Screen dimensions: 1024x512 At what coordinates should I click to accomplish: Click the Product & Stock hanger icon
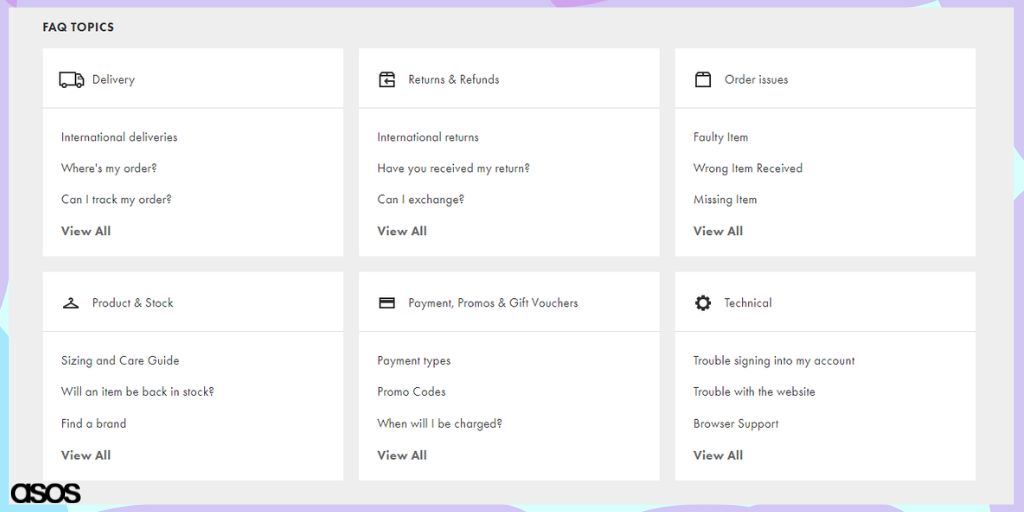click(71, 303)
